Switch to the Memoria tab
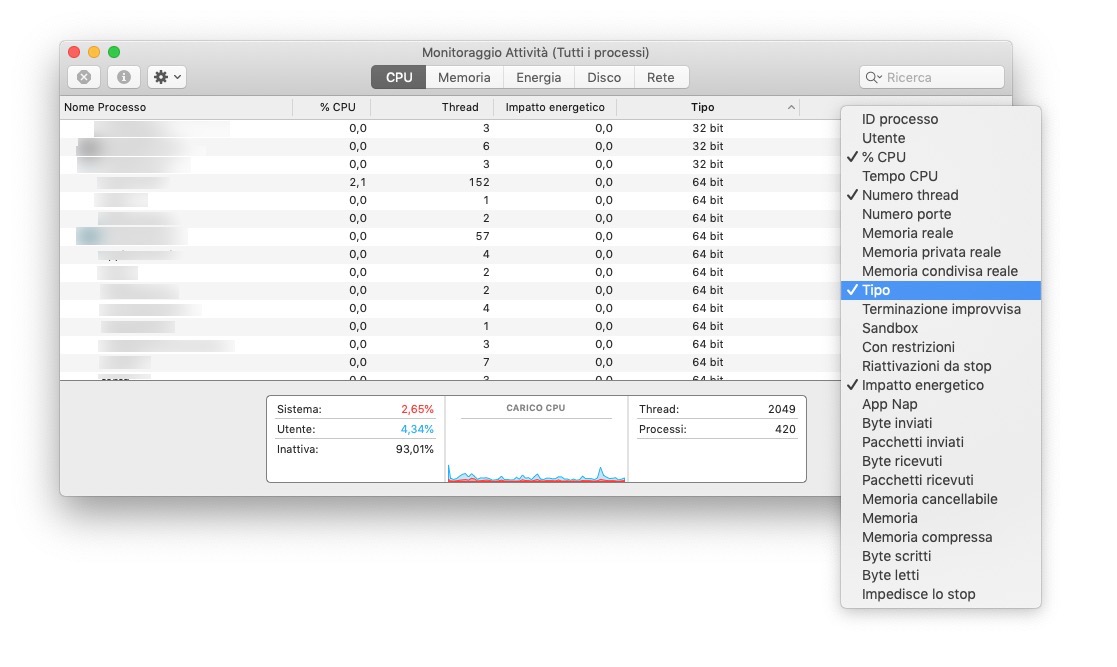 click(x=464, y=77)
